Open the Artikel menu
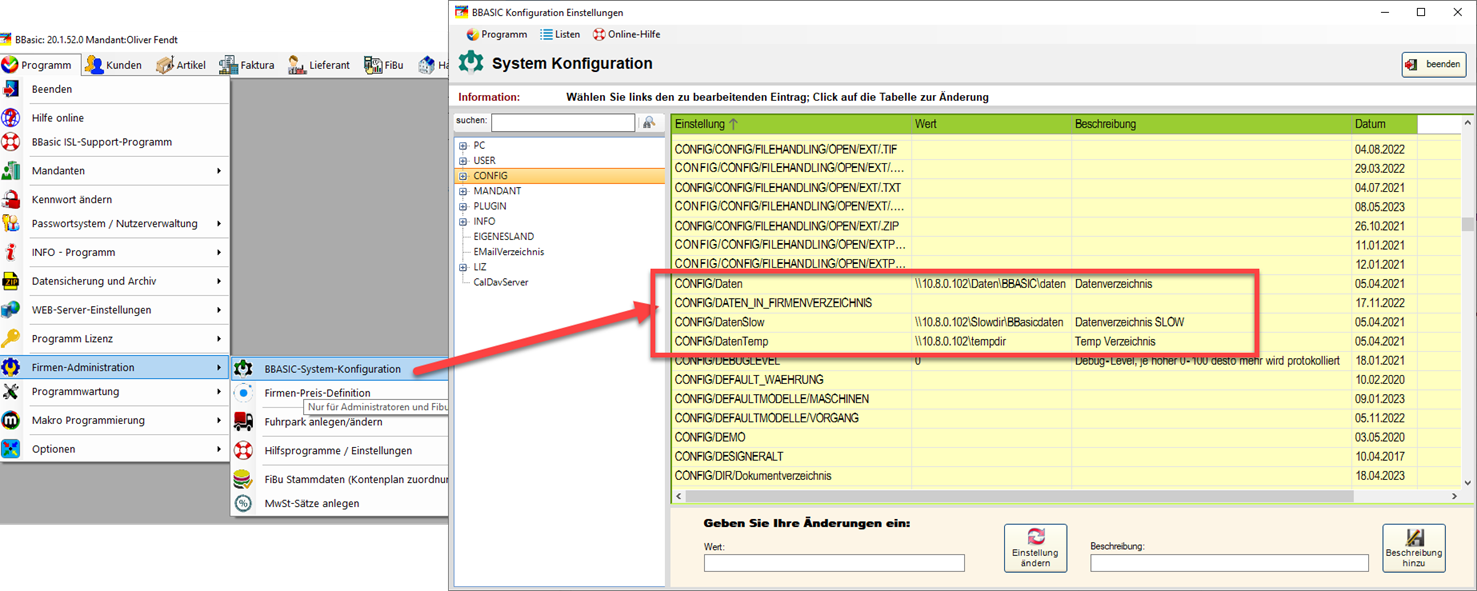This screenshot has width=1477, height=591. 181,65
